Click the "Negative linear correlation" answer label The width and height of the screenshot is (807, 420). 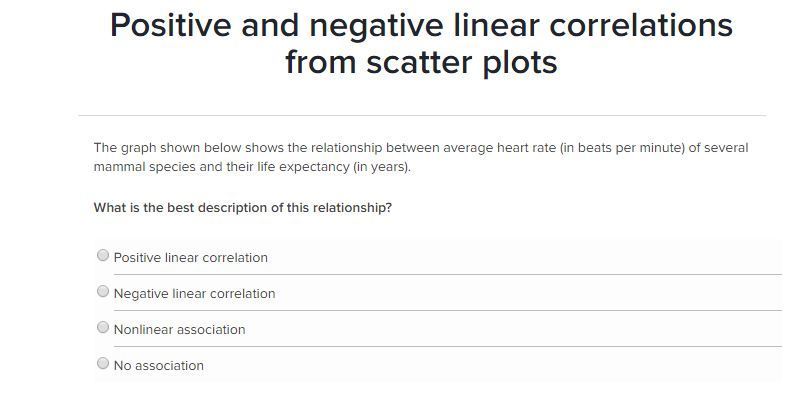[x=194, y=294]
